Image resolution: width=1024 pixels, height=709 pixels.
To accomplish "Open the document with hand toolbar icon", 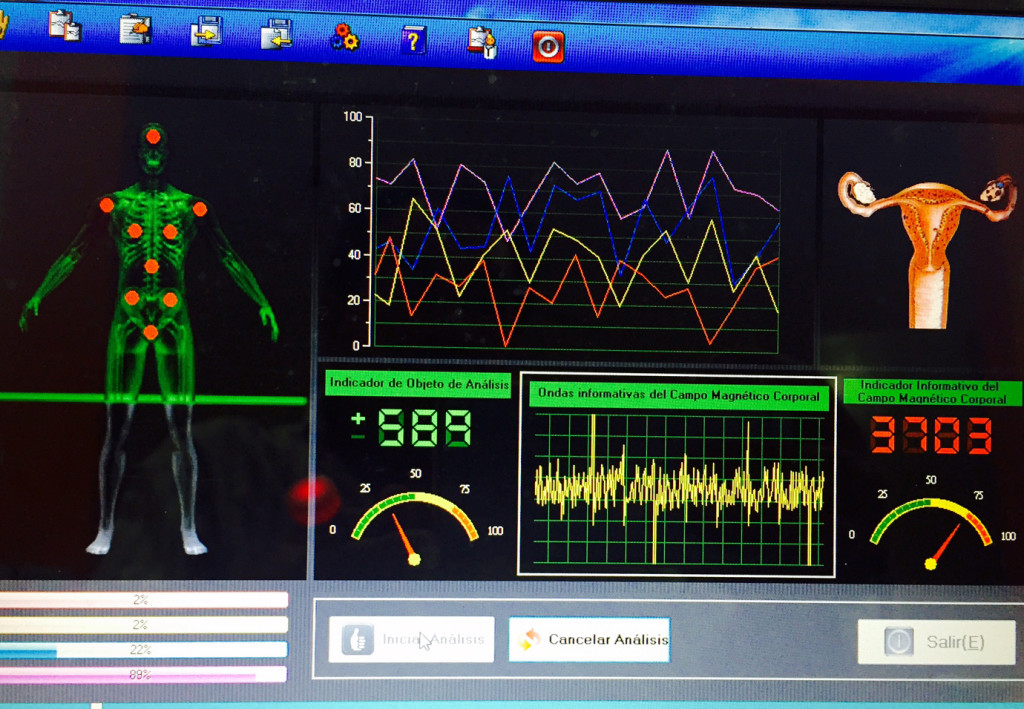I will tap(134, 29).
